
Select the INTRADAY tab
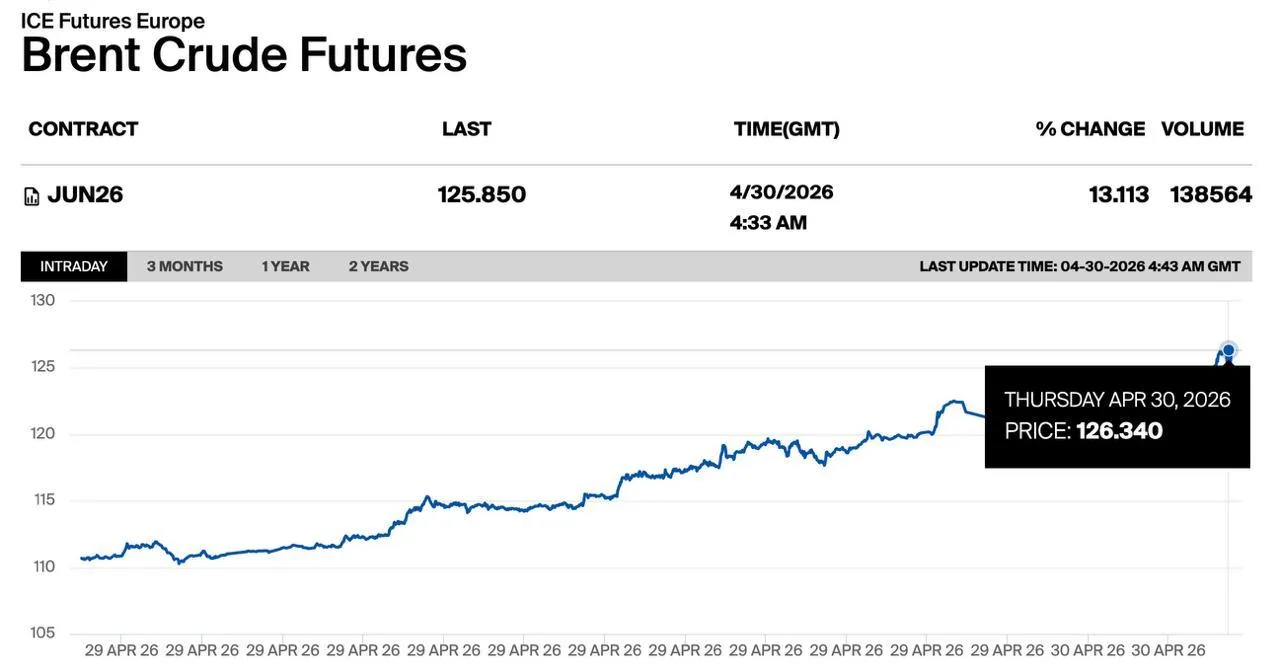point(74,266)
